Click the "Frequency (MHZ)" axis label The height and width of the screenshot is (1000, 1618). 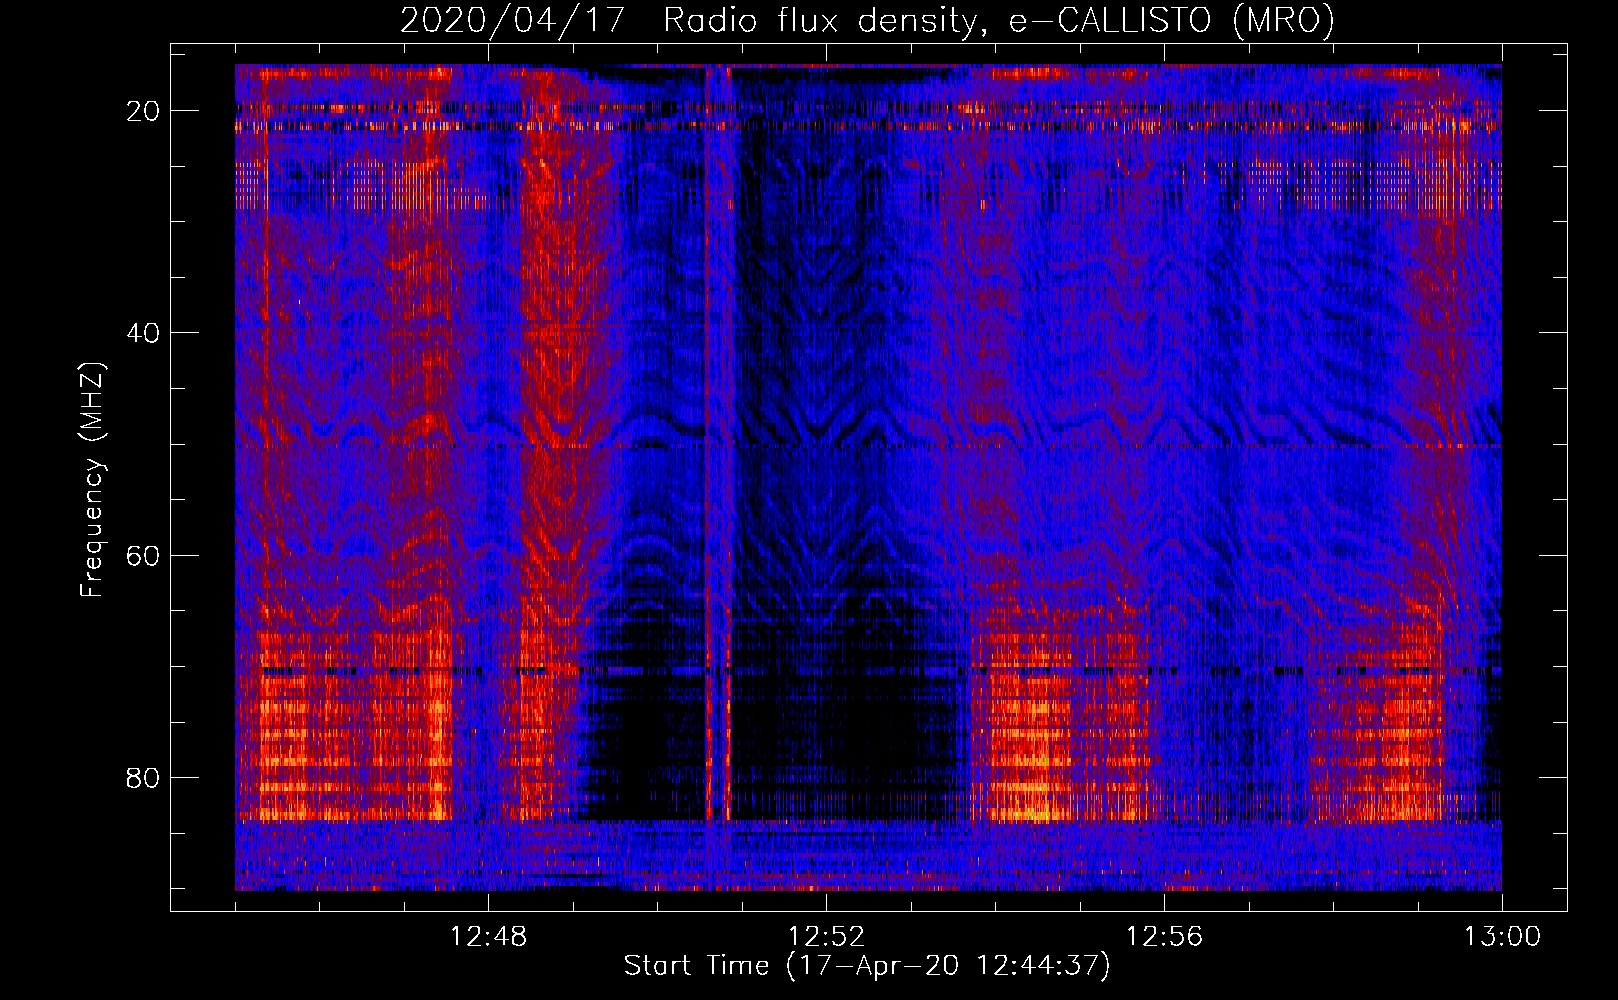(92, 480)
